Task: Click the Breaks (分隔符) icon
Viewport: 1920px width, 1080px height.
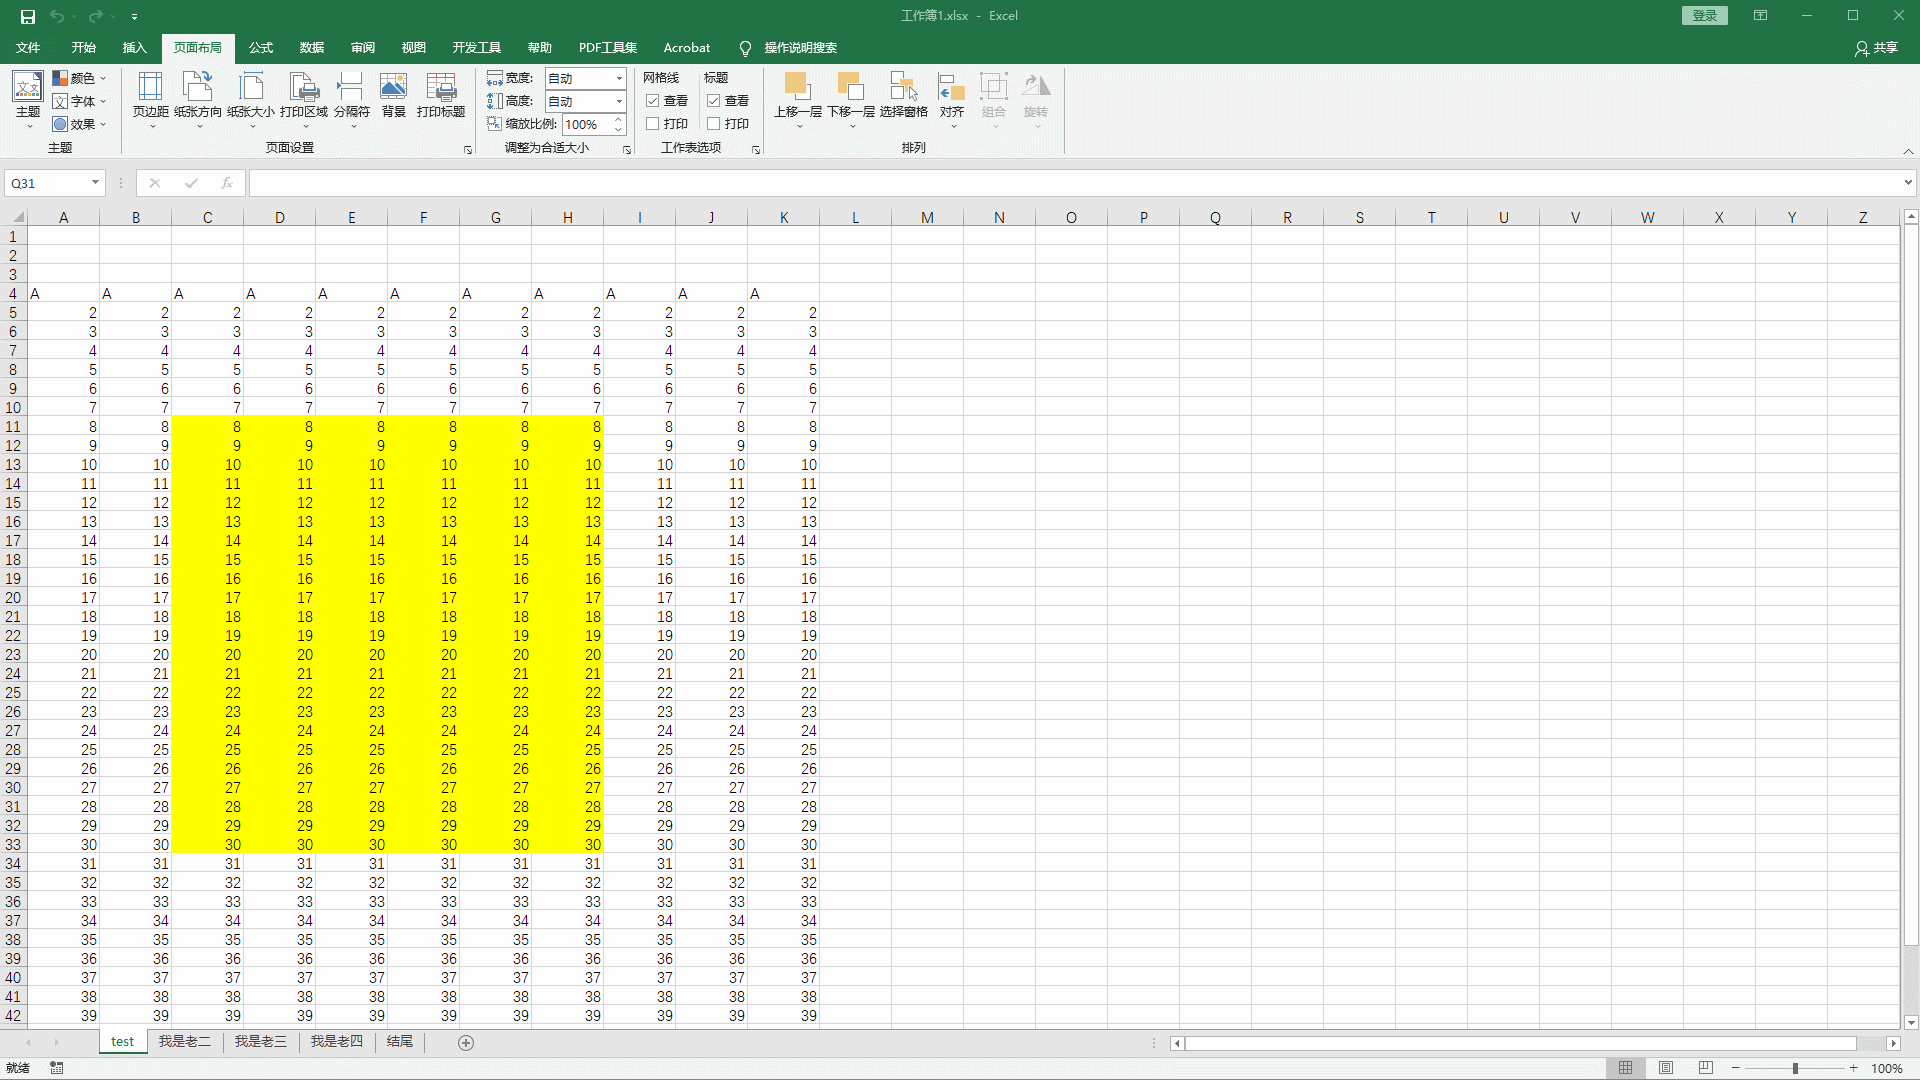Action: tap(352, 99)
